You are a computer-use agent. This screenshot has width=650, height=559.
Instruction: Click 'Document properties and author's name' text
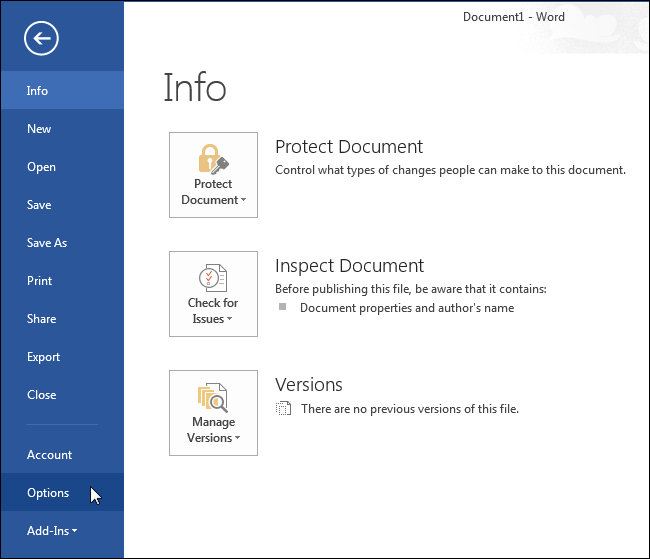point(407,308)
